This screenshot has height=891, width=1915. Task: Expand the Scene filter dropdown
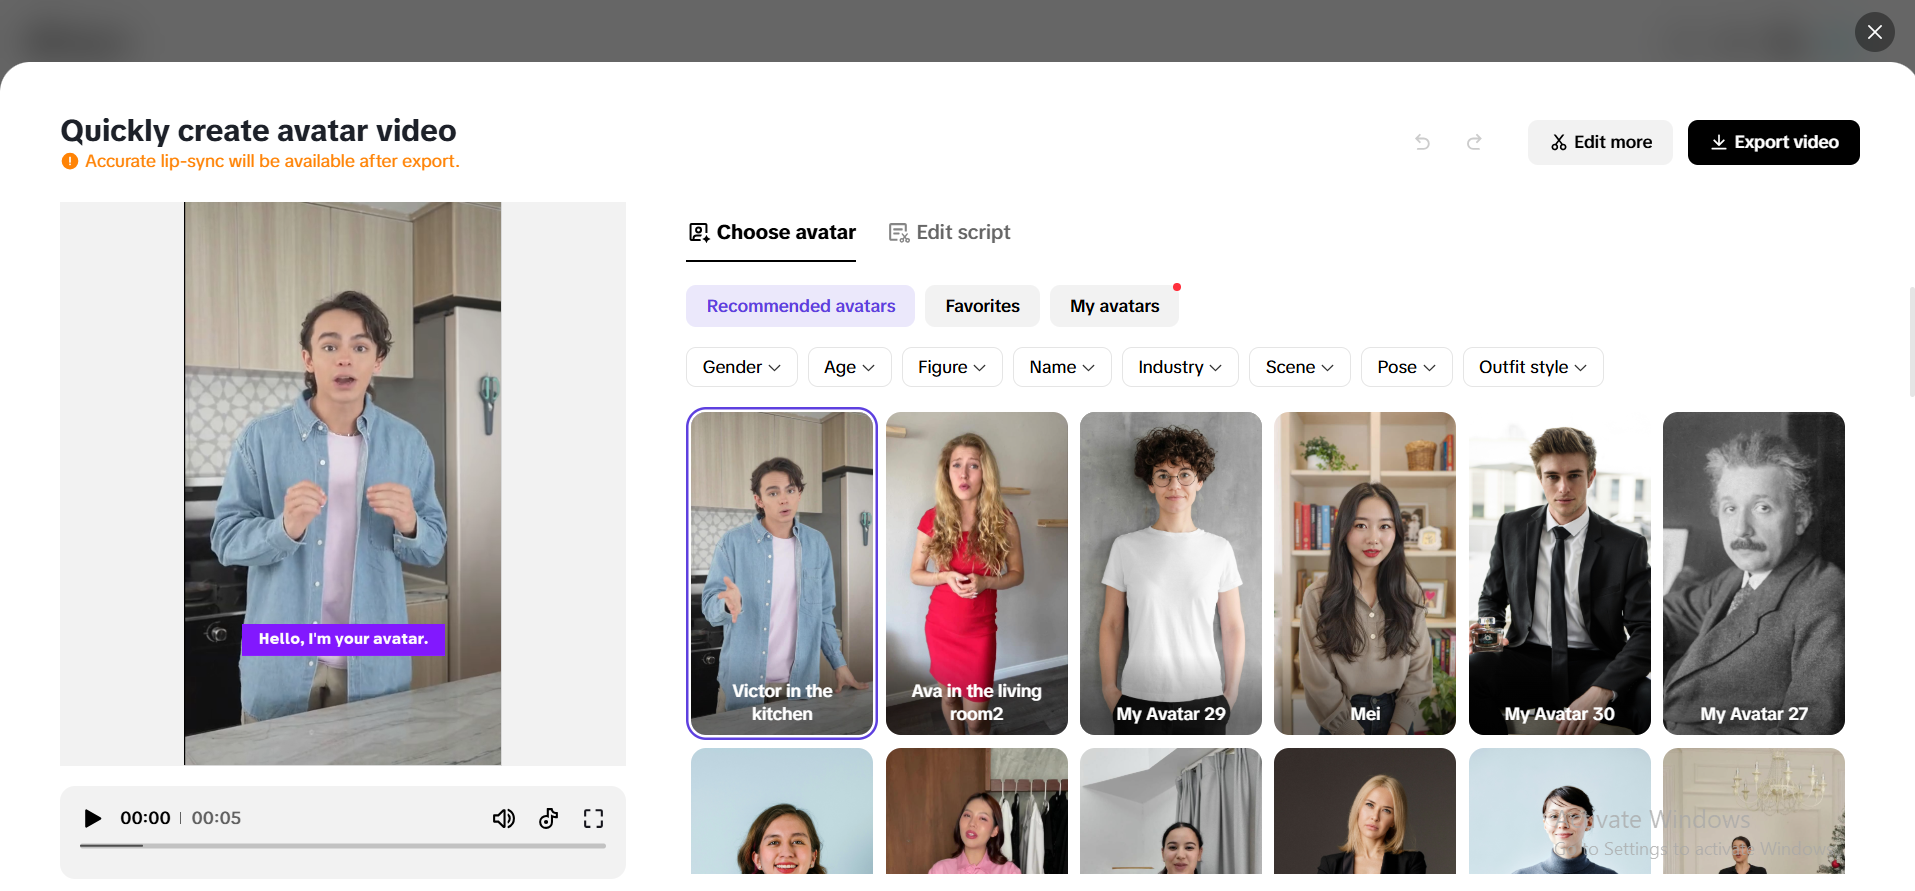[1298, 367]
